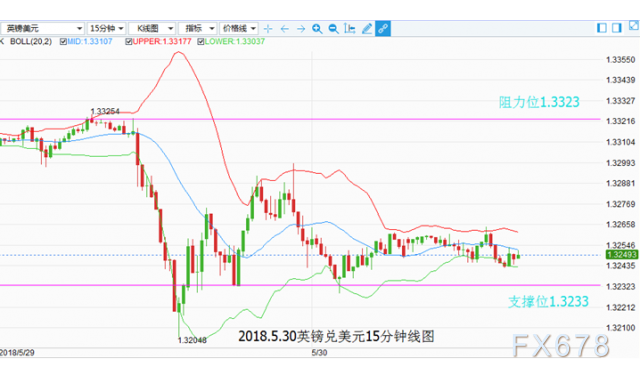Click the 1.33254 high price label
This screenshot has width=640, height=381.
pos(105,111)
